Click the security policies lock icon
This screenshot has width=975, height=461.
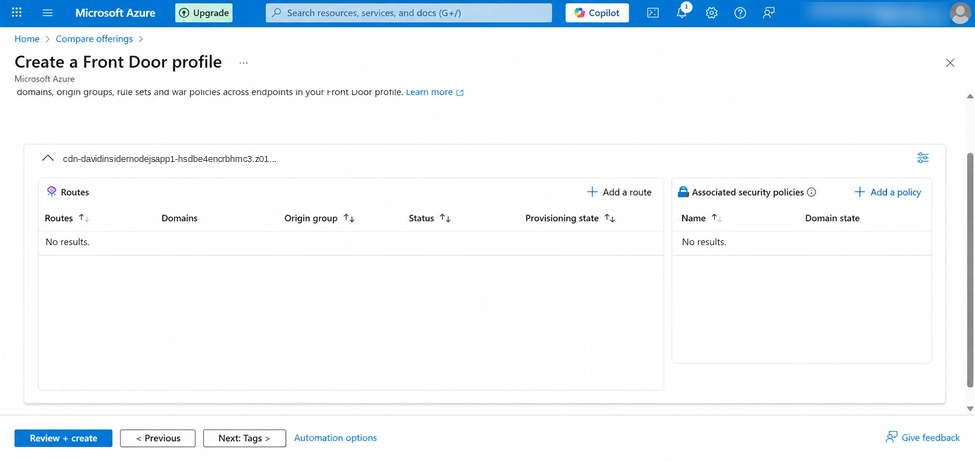(683, 192)
